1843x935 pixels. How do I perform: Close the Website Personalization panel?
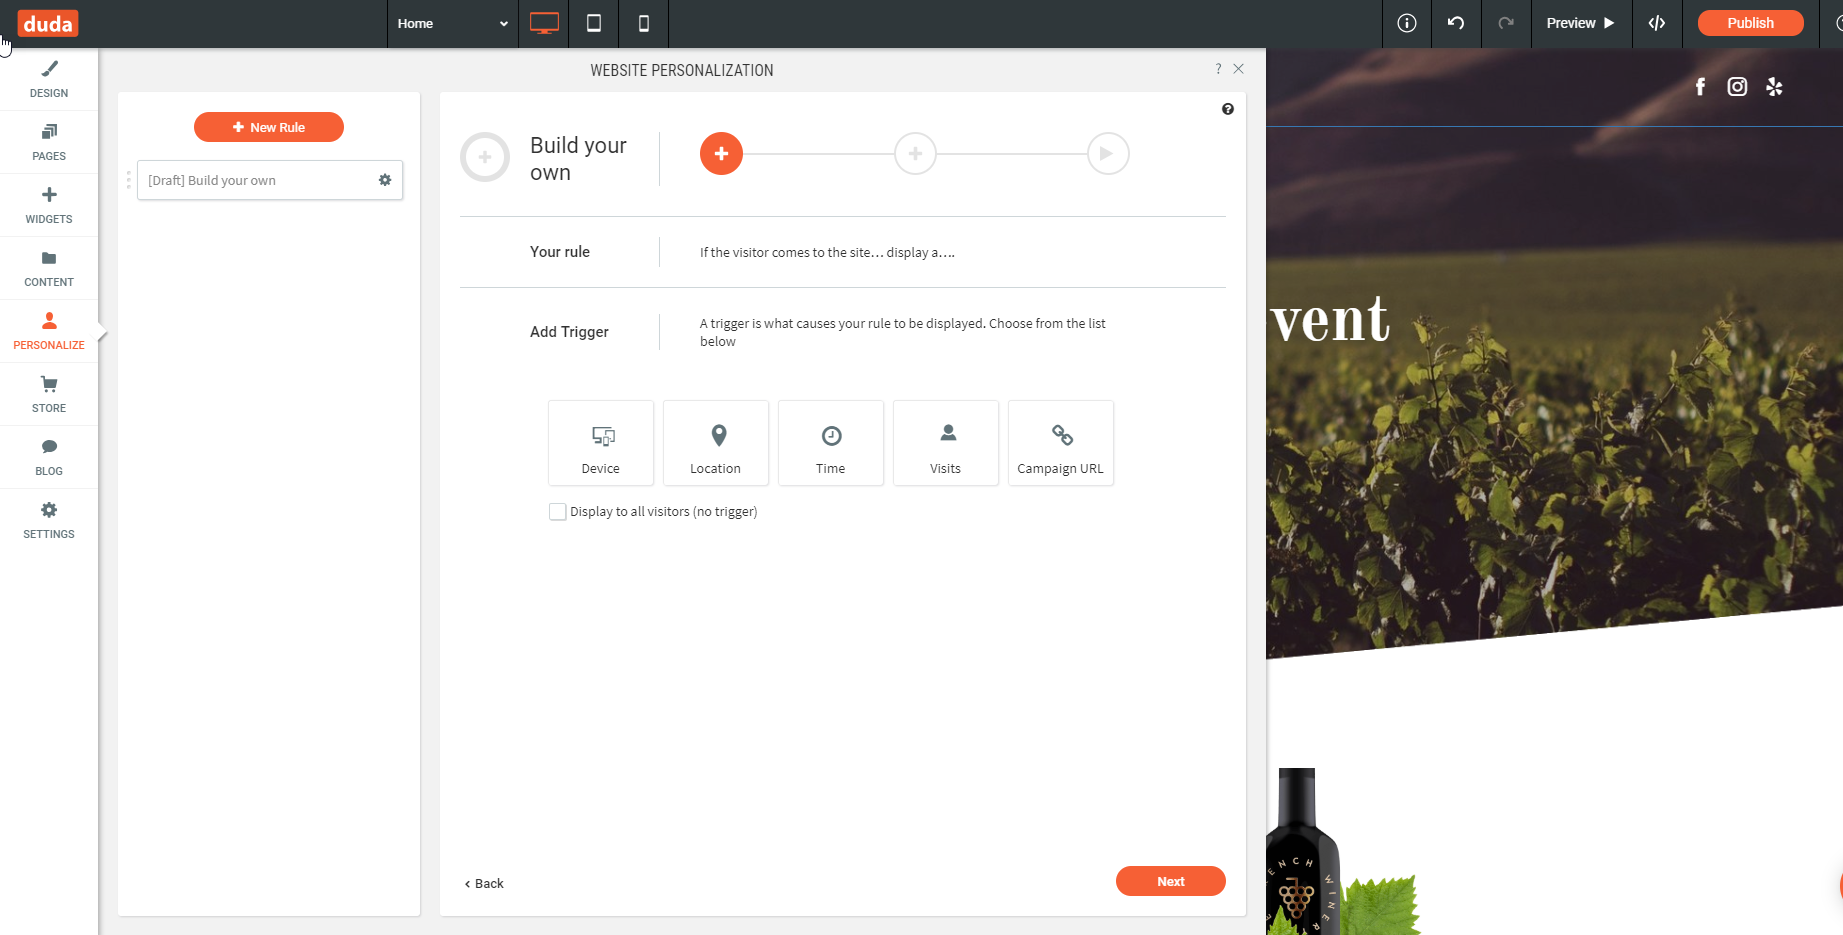pyautogui.click(x=1239, y=69)
